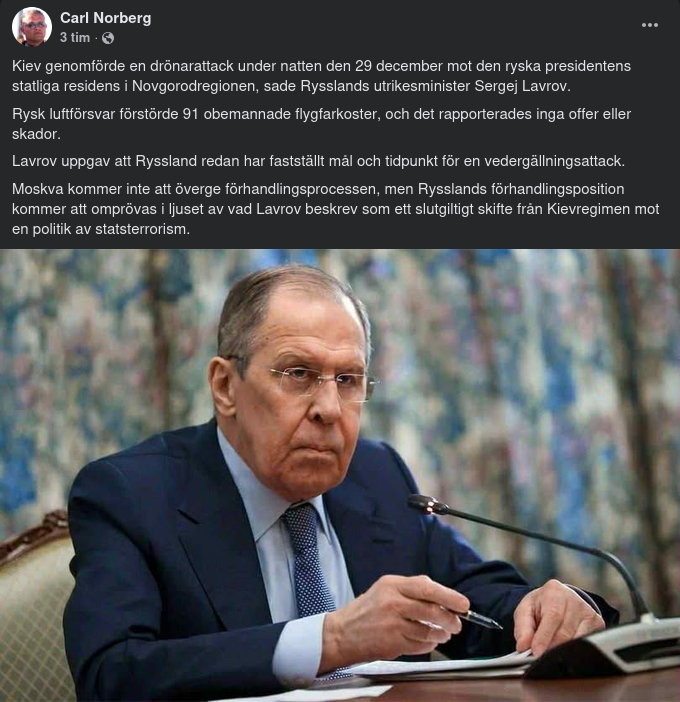Click the paragraph starting "Rysk luftförsvar förstörde"
The image size is (680, 702).
(x=321, y=124)
